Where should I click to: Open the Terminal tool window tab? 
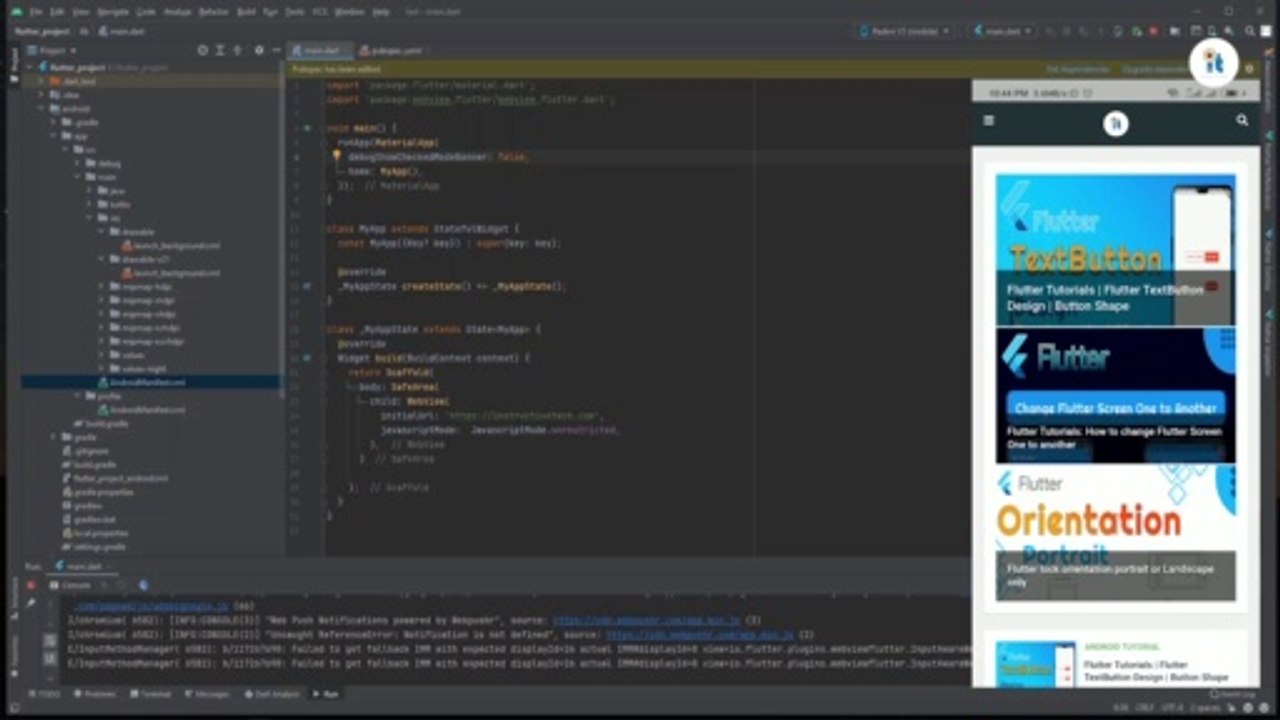151,693
